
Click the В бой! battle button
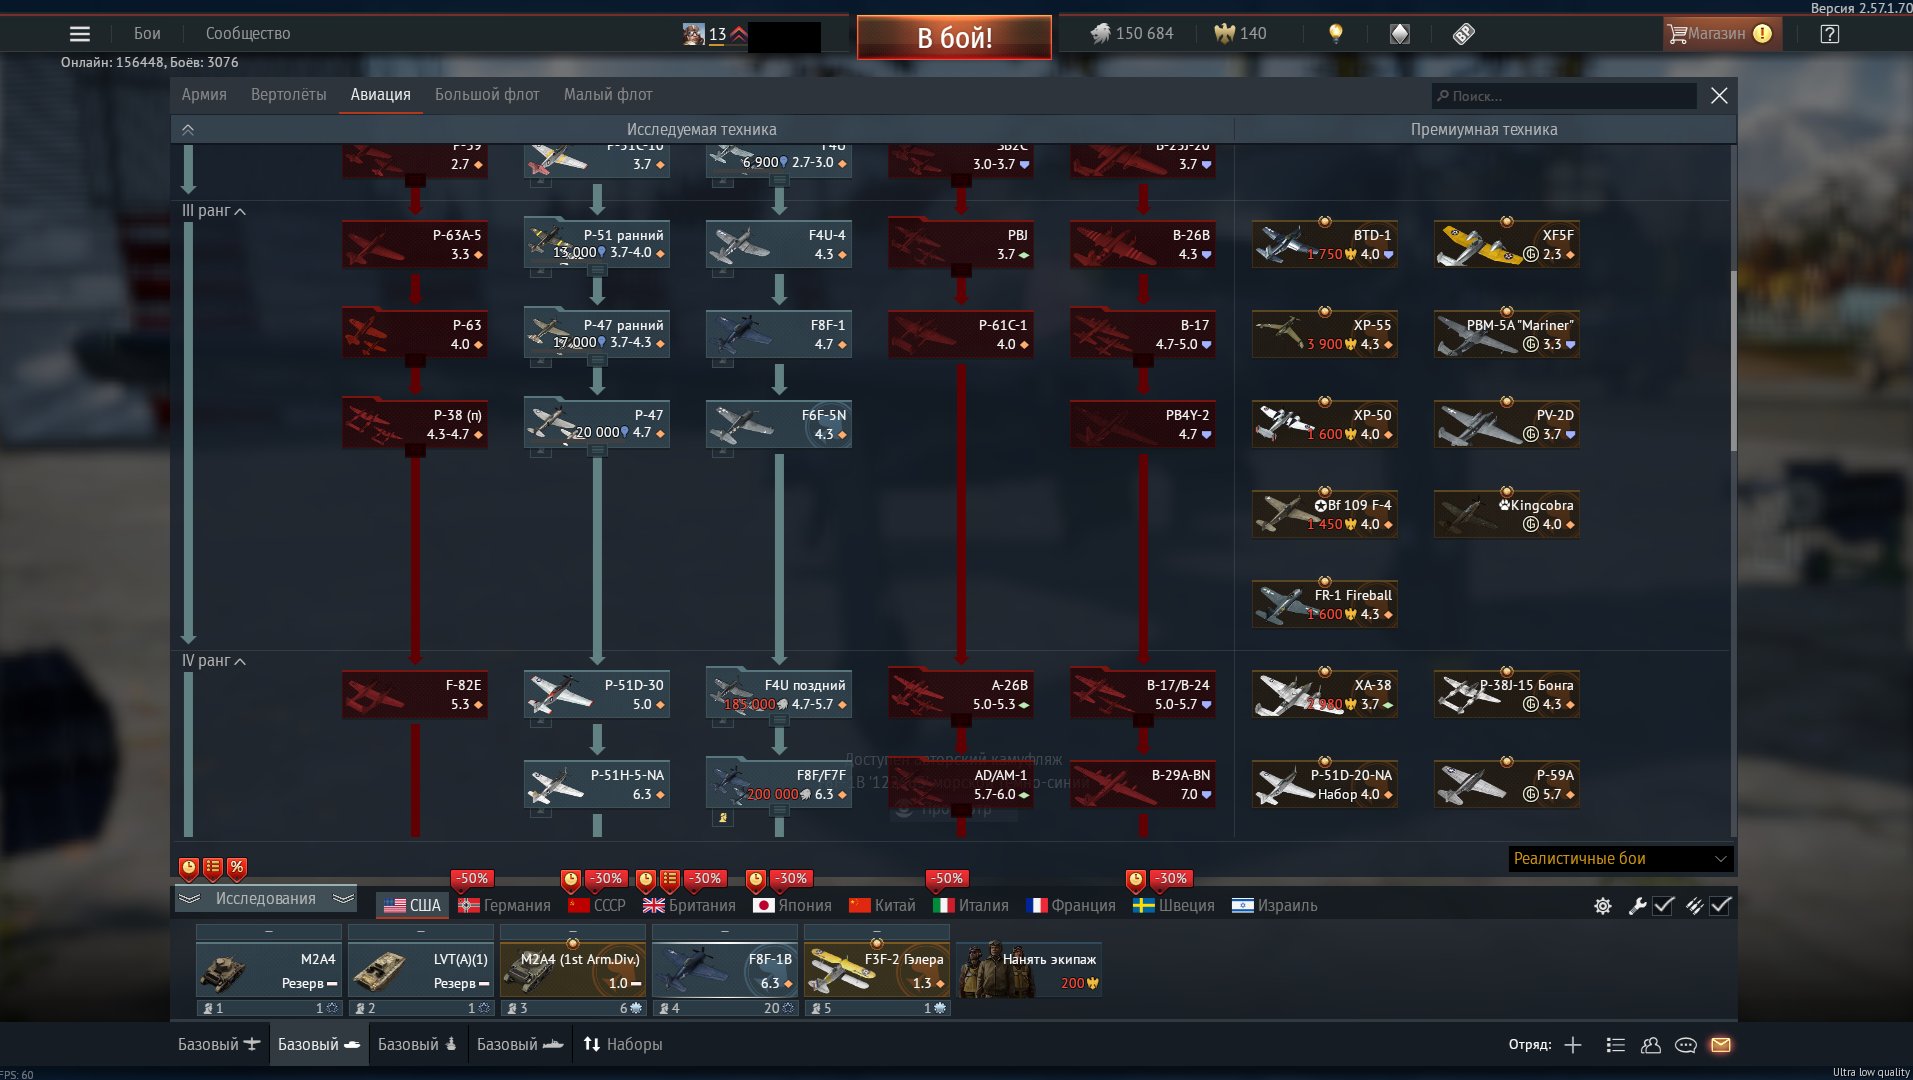(954, 38)
